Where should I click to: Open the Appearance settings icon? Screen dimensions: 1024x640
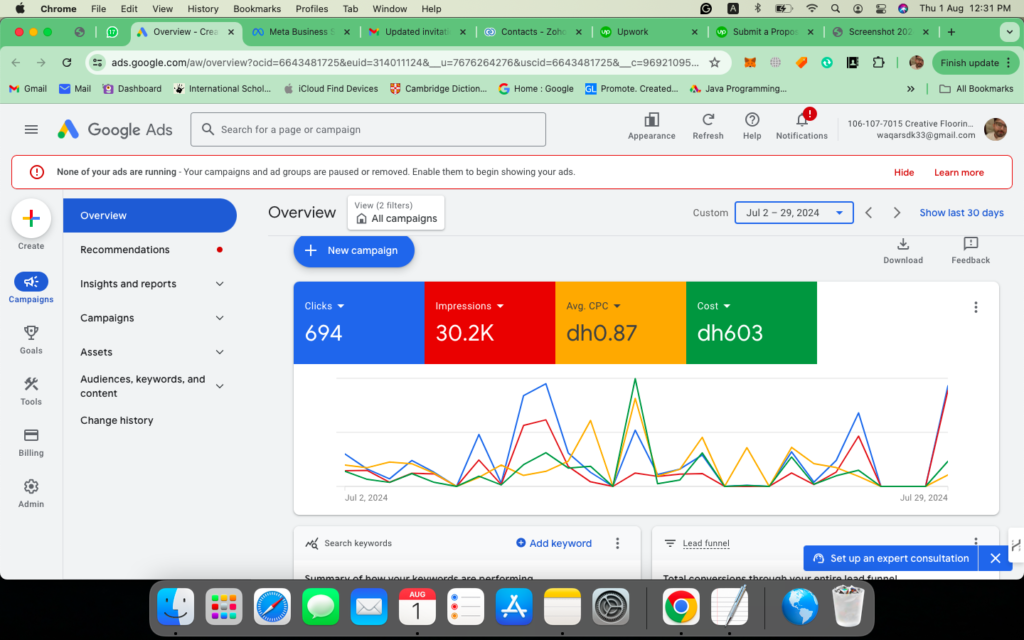tap(651, 123)
